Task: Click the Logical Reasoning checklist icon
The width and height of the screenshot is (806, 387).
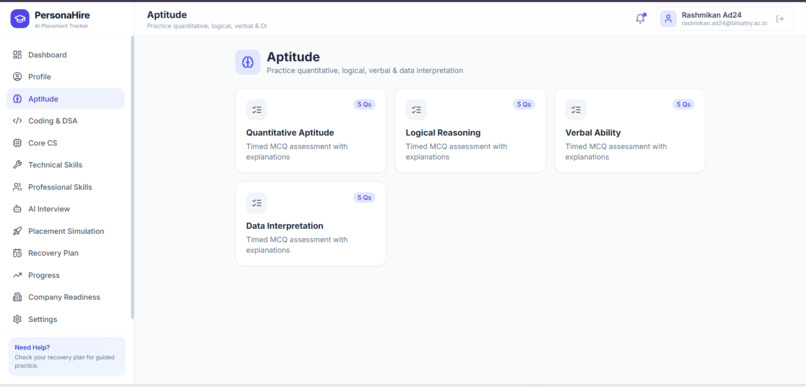Action: (x=416, y=109)
